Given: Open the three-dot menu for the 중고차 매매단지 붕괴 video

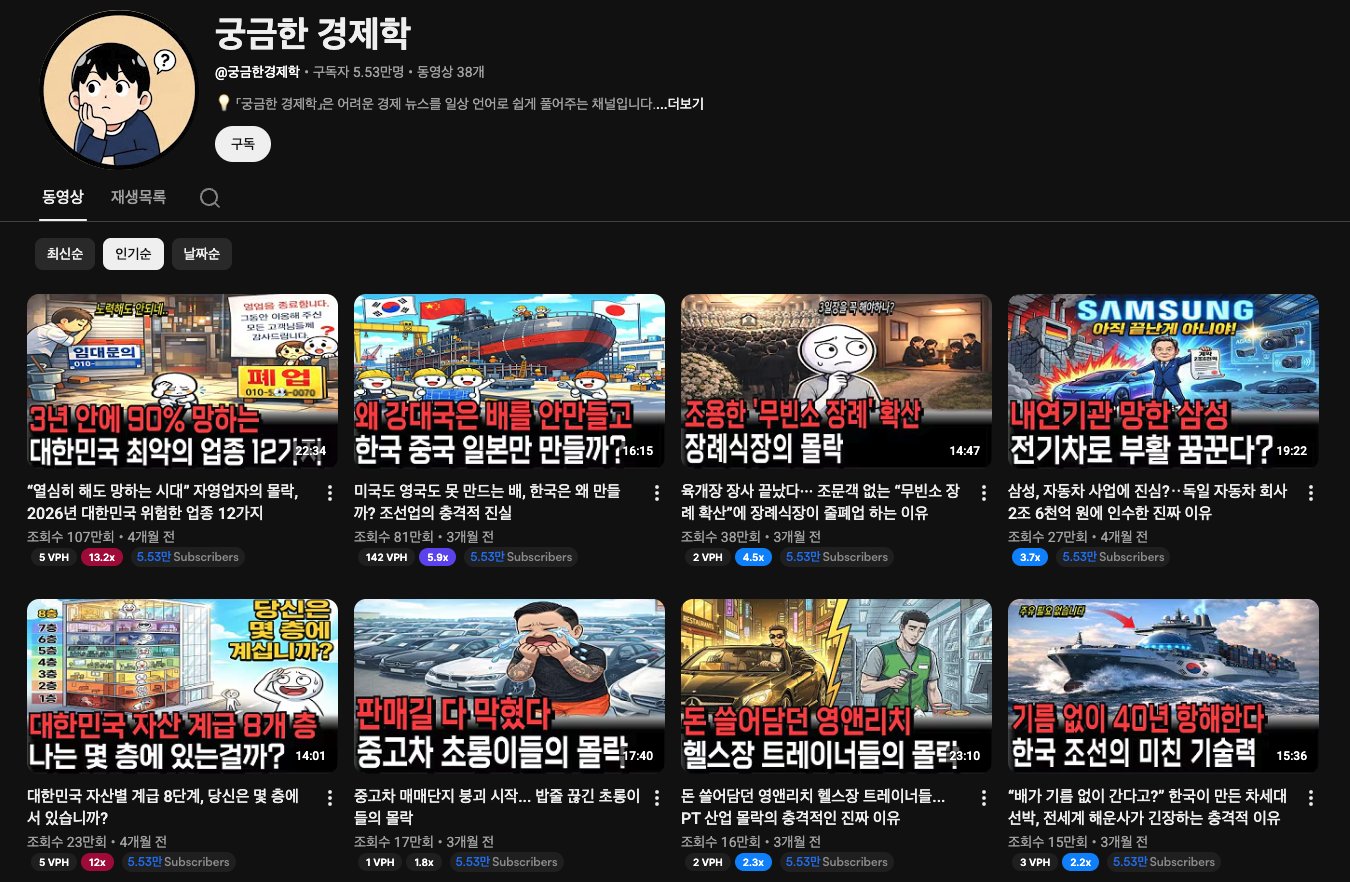Looking at the screenshot, I should pos(657,798).
